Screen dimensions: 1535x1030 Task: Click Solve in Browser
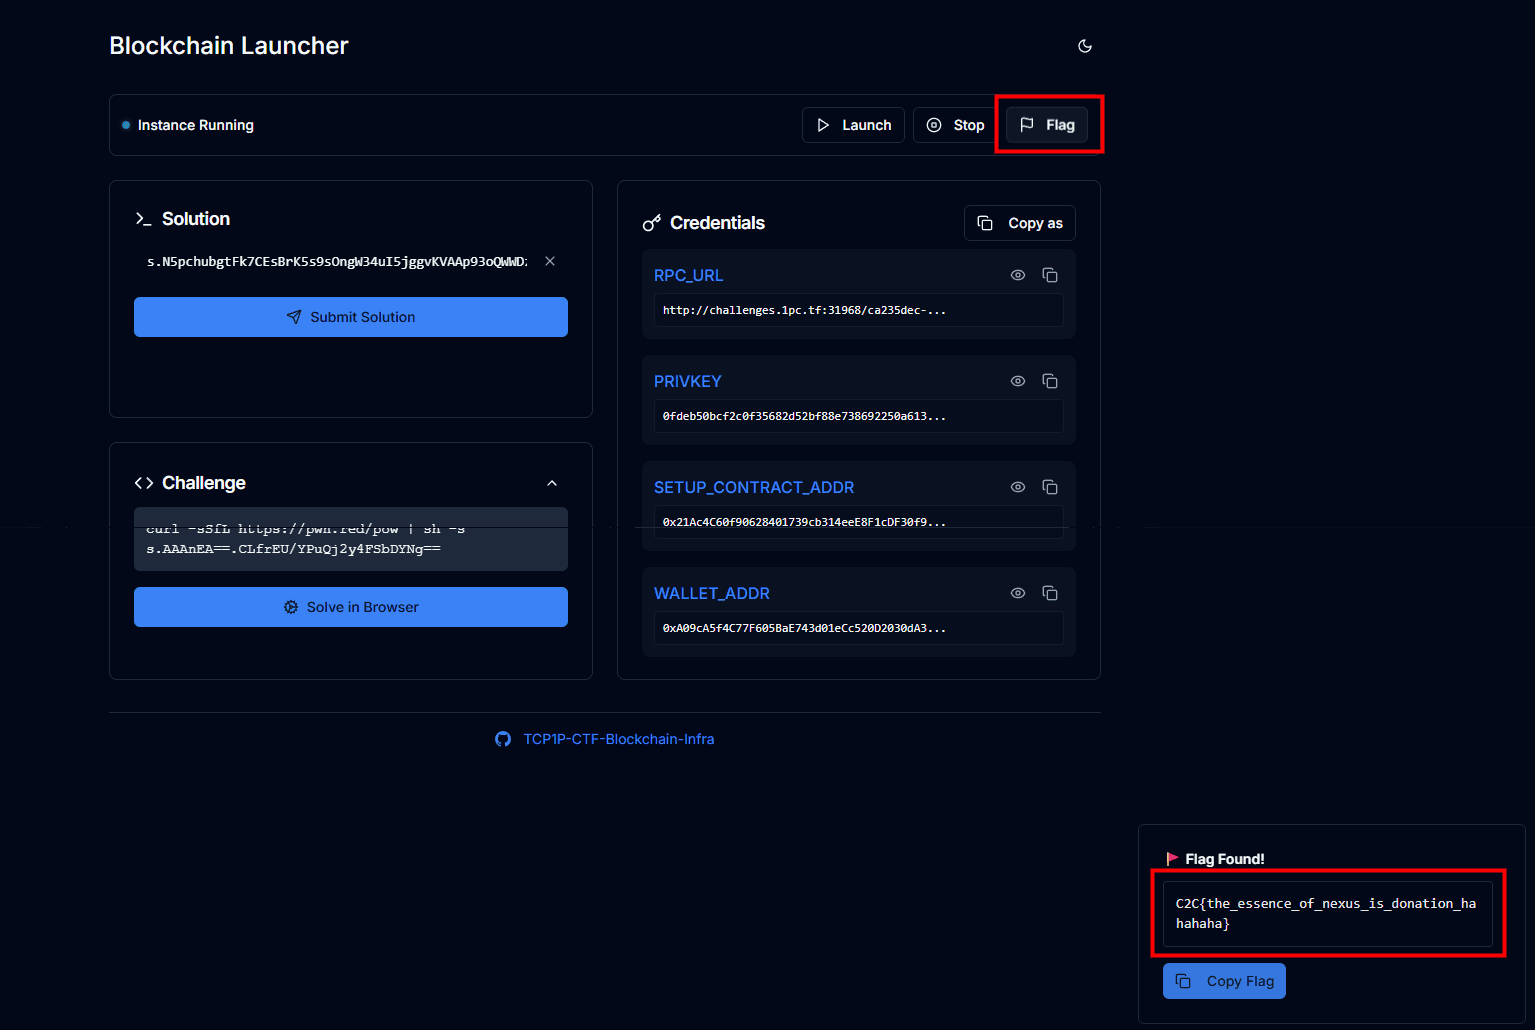tap(351, 607)
